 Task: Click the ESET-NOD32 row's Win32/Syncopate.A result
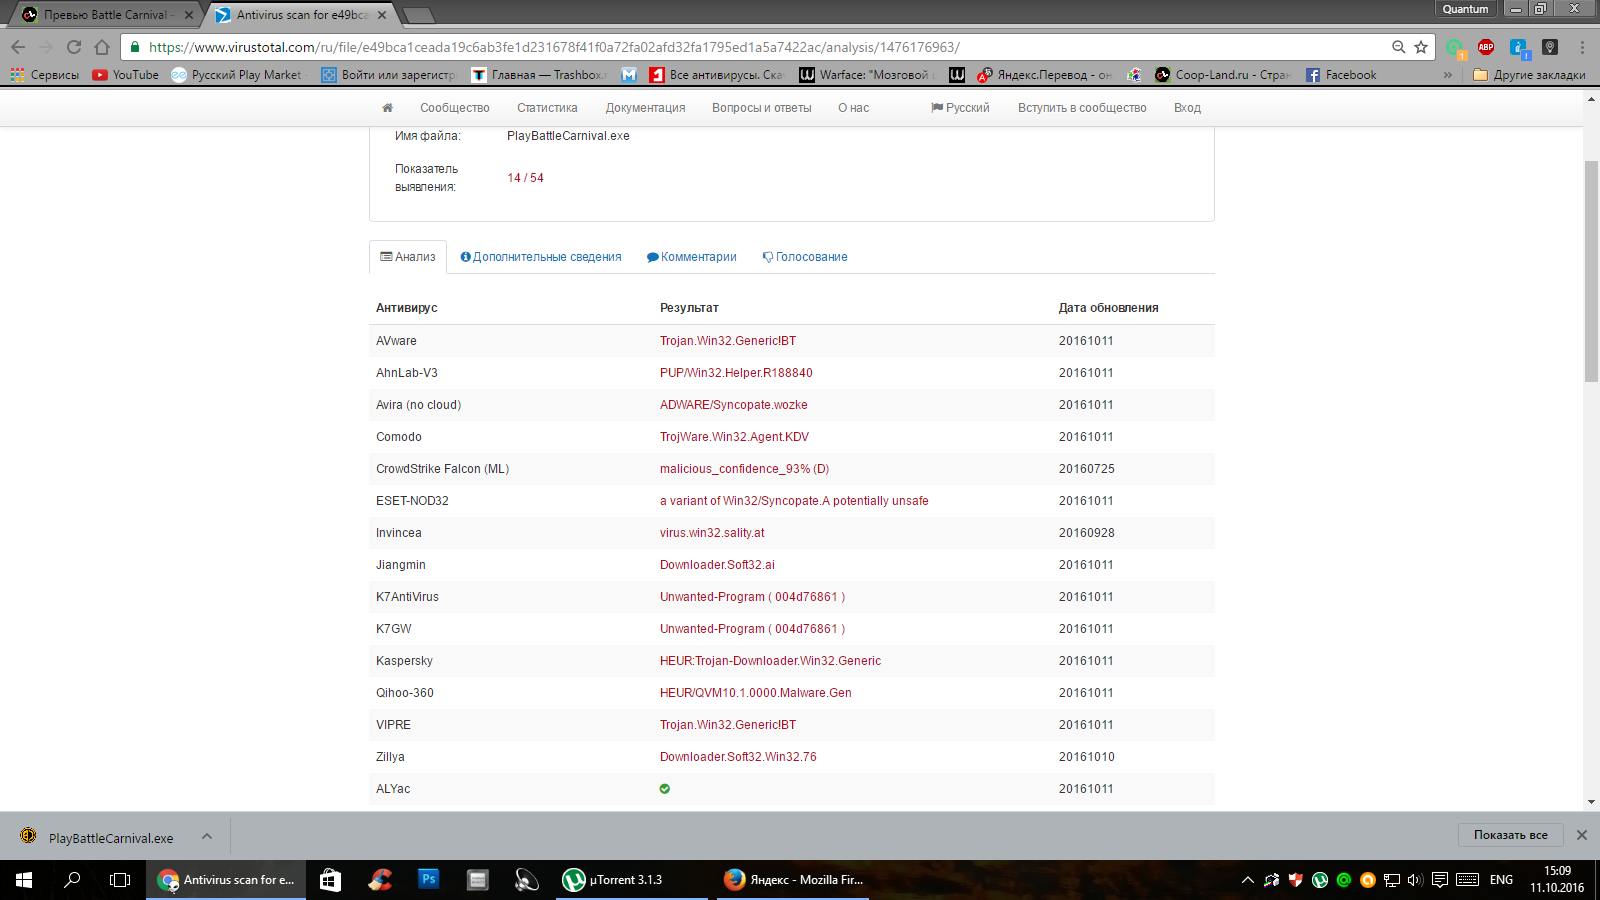click(x=794, y=501)
